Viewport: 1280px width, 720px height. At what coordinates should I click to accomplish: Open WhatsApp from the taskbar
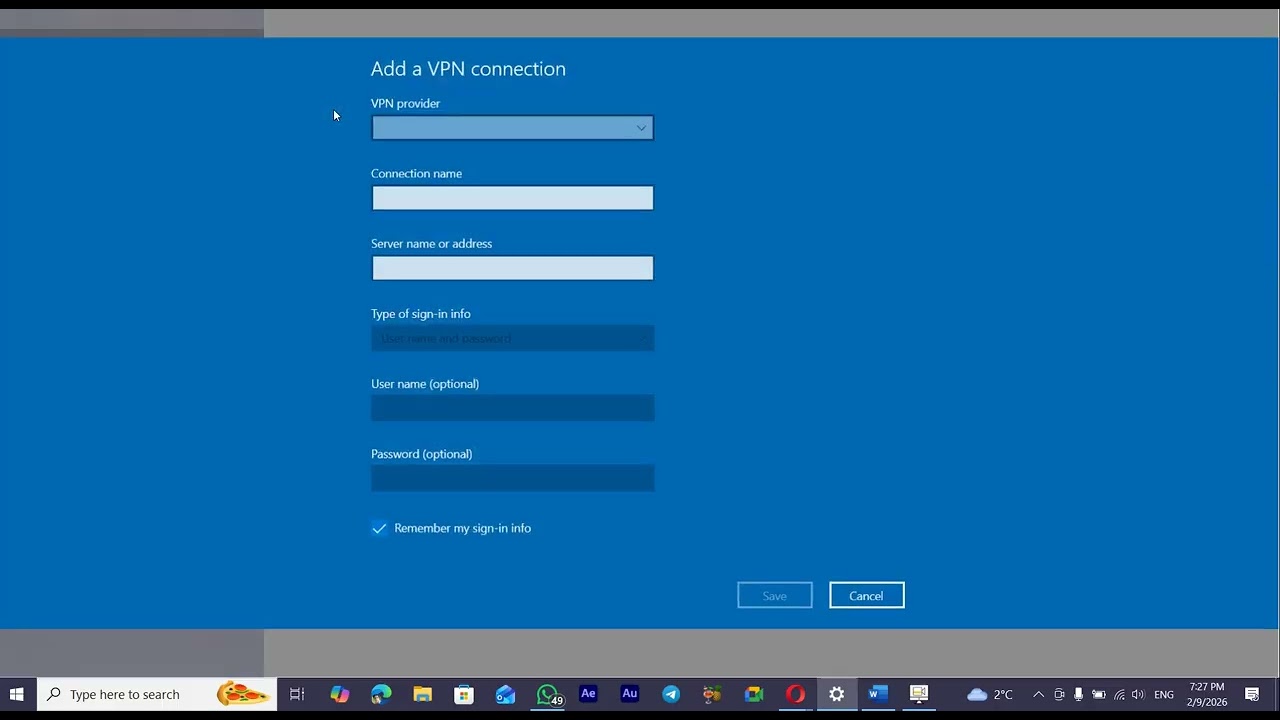tap(547, 694)
